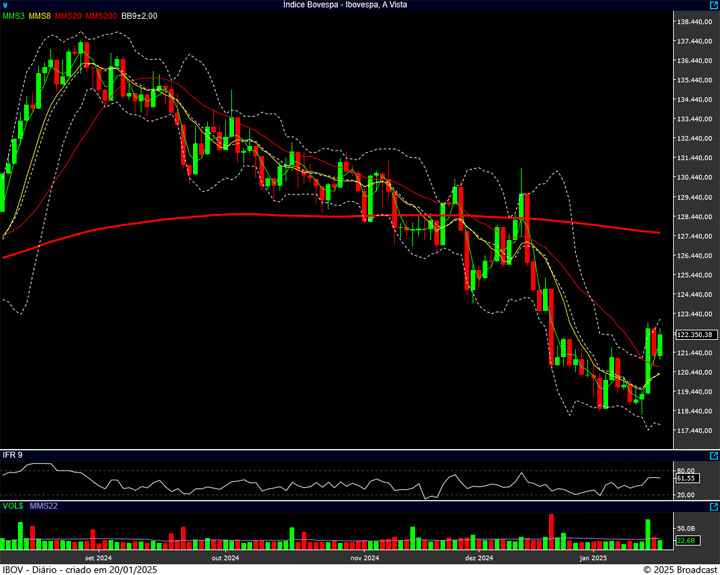
Task: Select the MMS3 indicator label
Action: pyautogui.click(x=13, y=16)
